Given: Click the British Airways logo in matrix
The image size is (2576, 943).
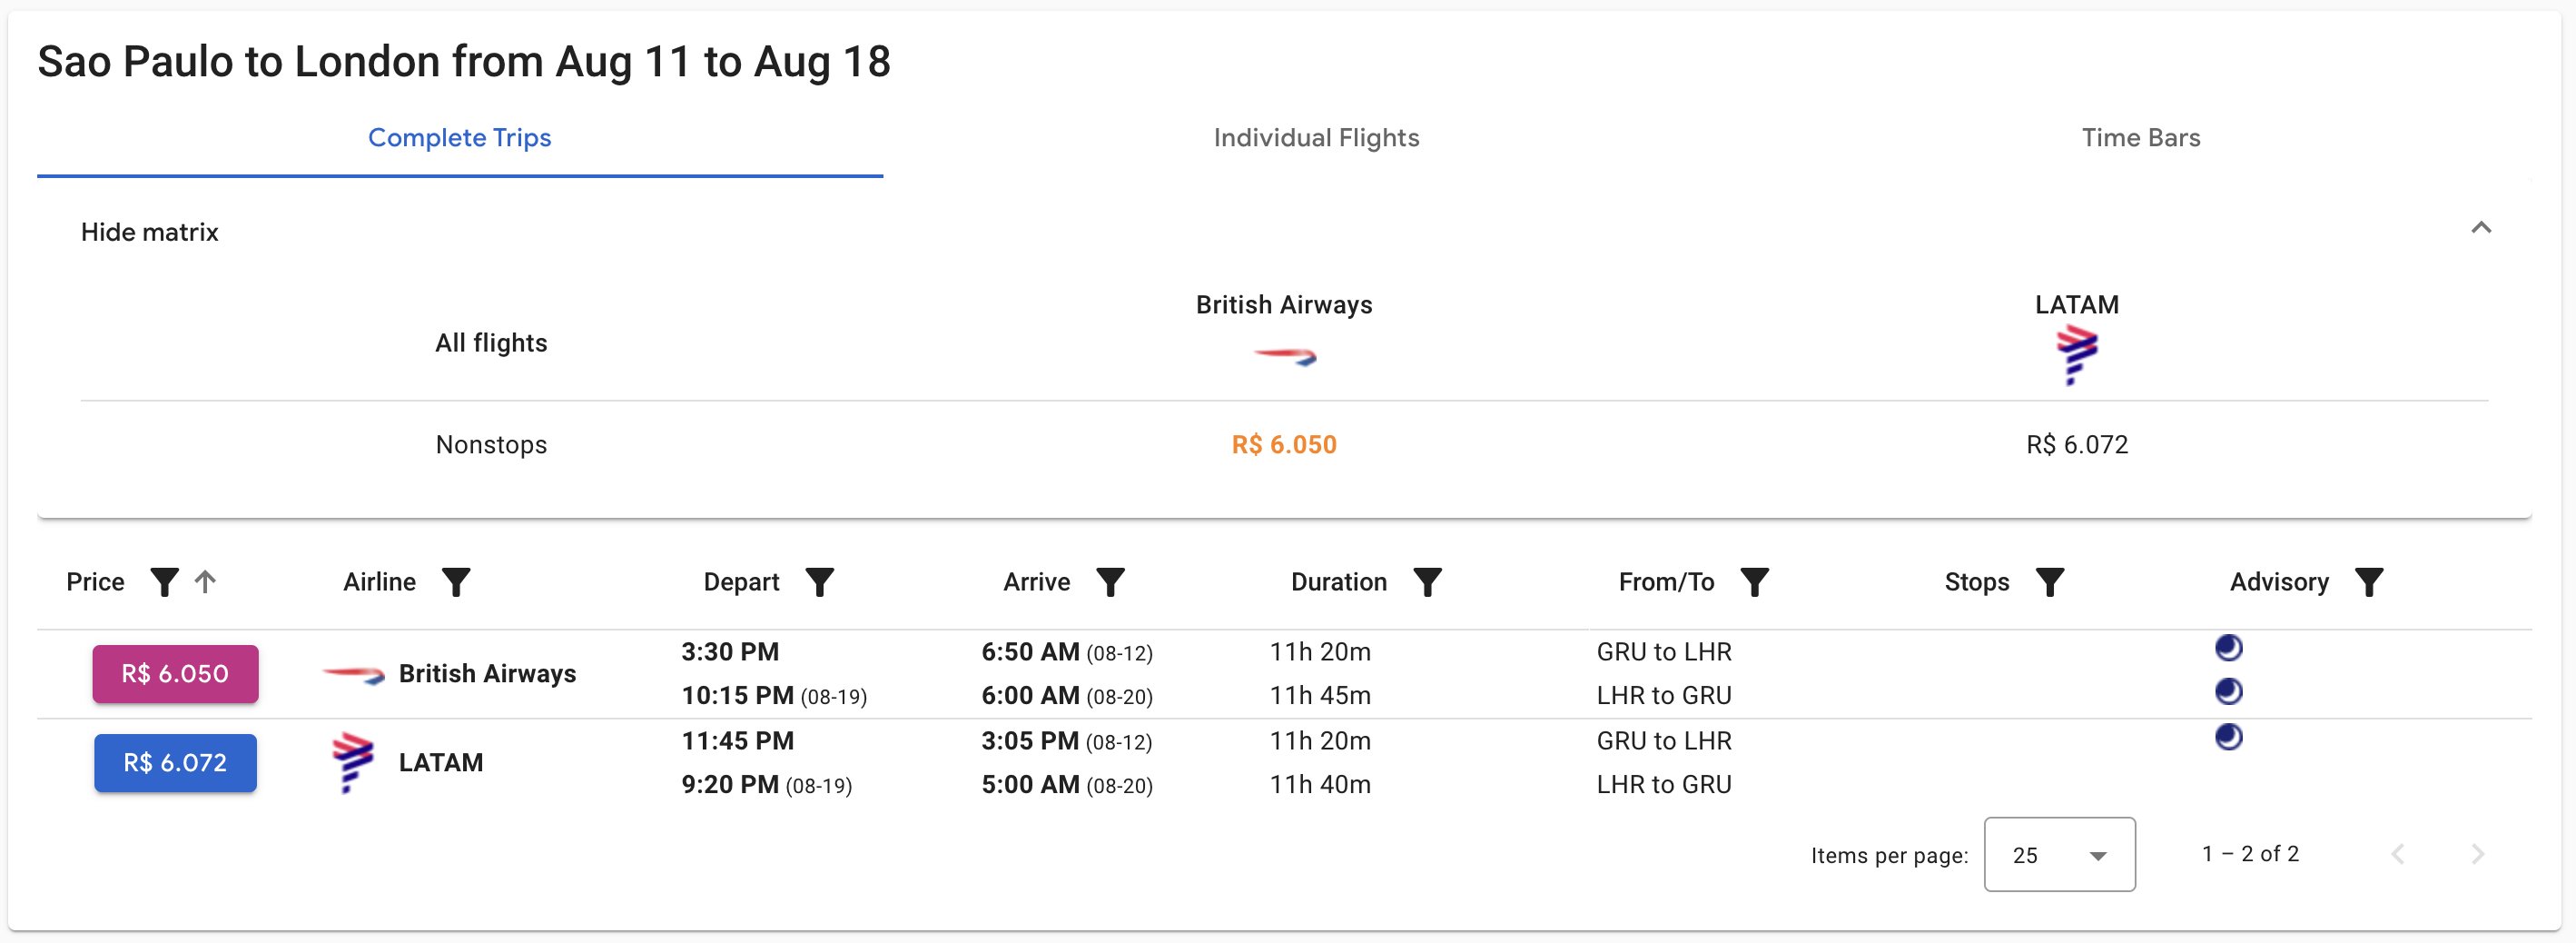Looking at the screenshot, I should [1285, 356].
